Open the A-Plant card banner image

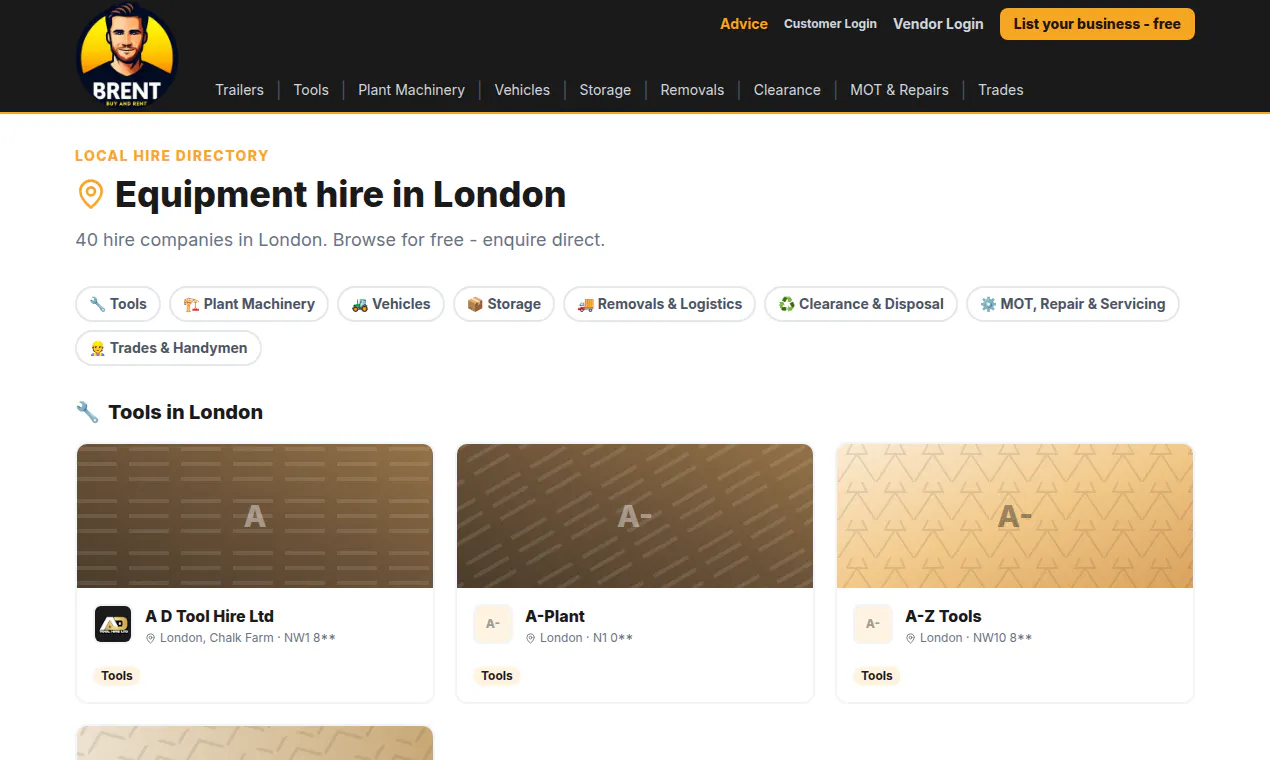635,516
